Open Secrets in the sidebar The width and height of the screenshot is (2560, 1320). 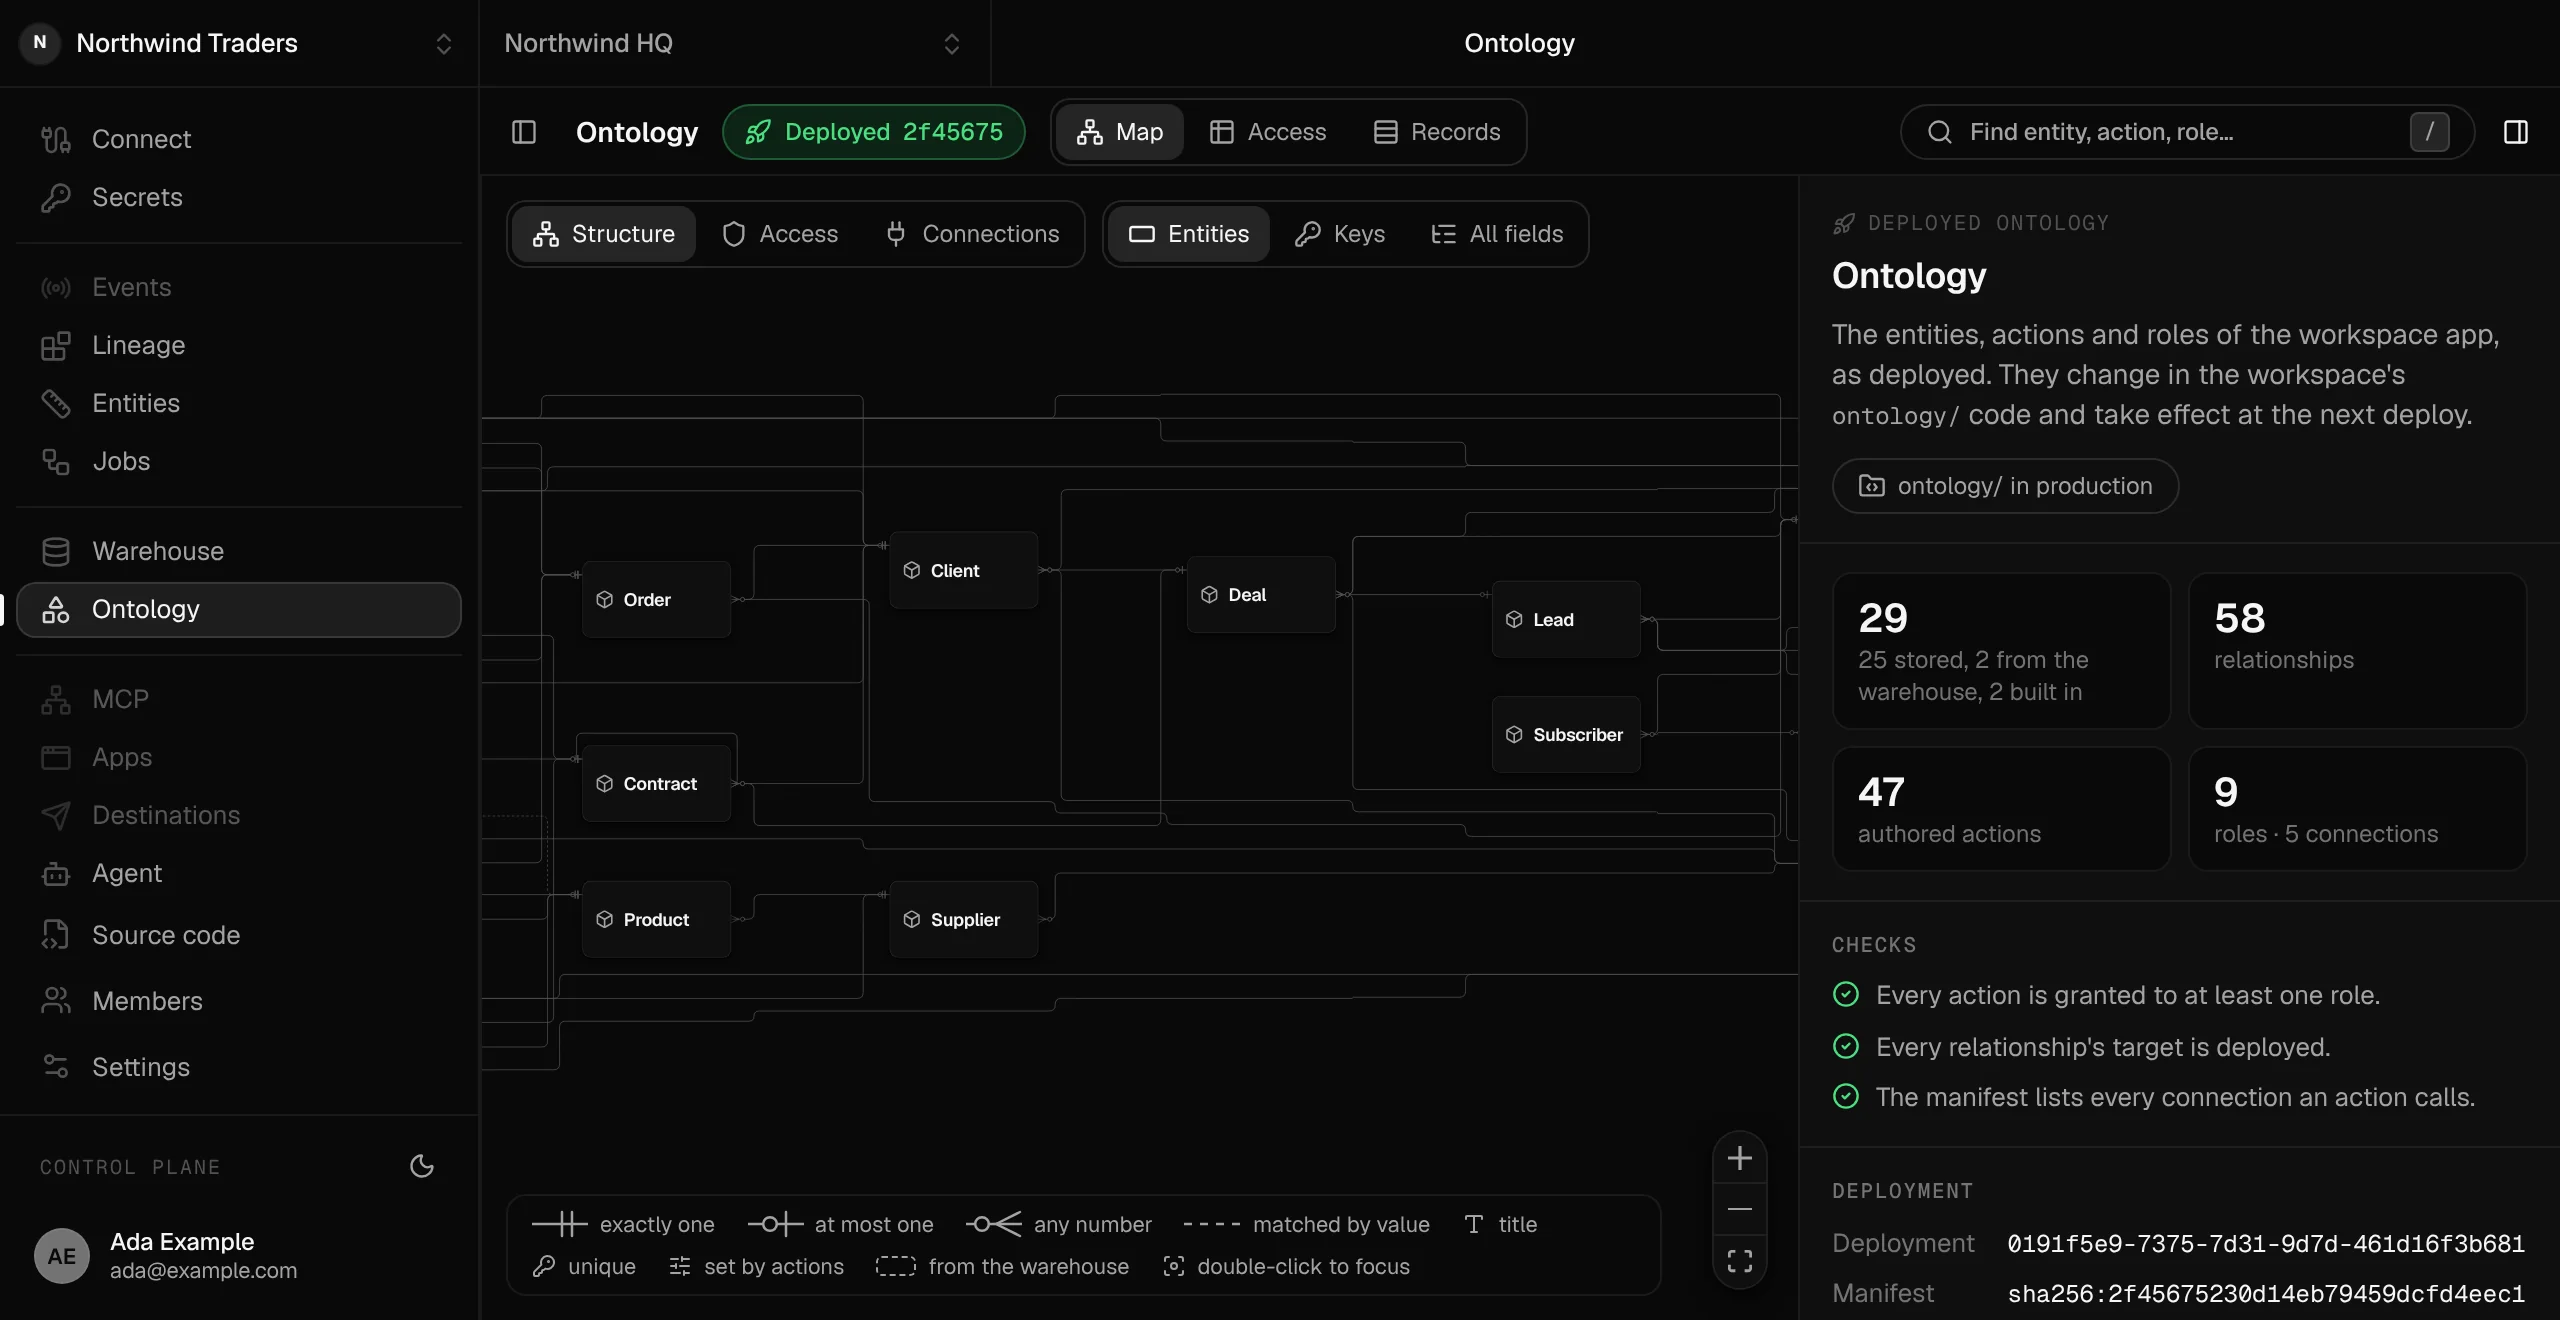[x=239, y=197]
